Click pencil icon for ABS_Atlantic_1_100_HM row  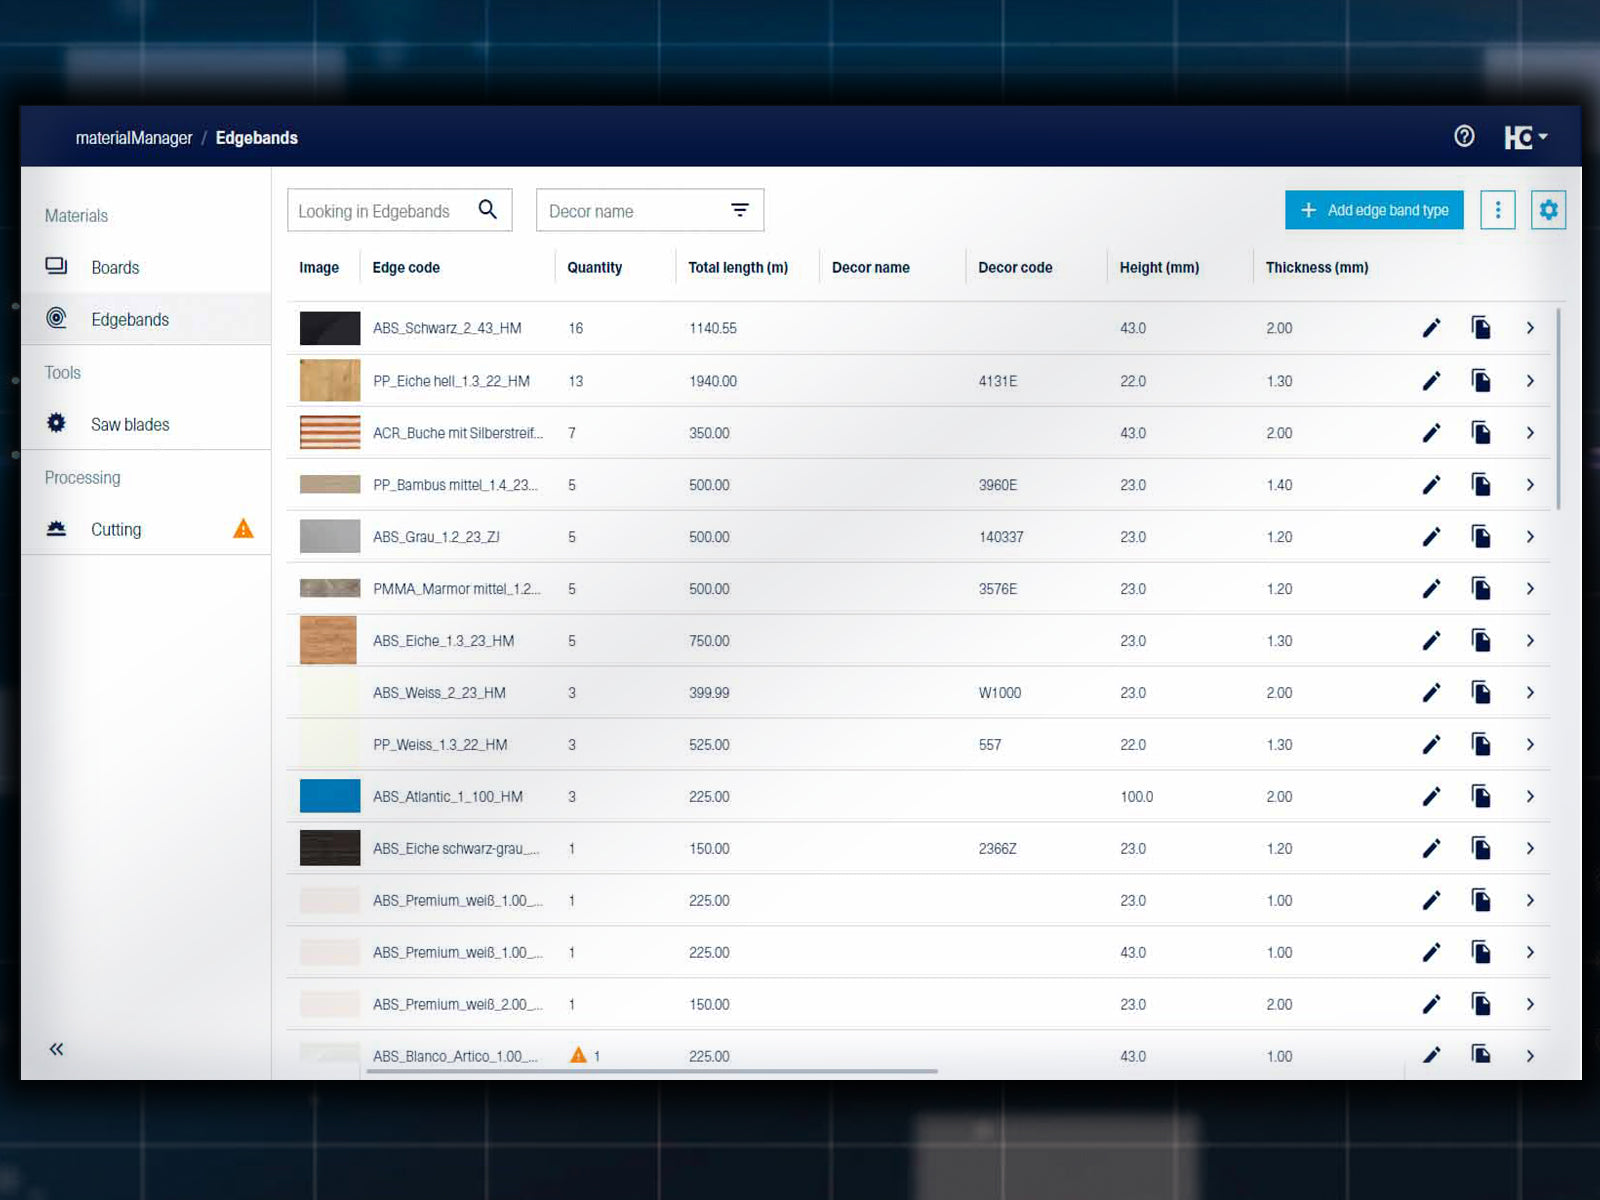pos(1431,797)
